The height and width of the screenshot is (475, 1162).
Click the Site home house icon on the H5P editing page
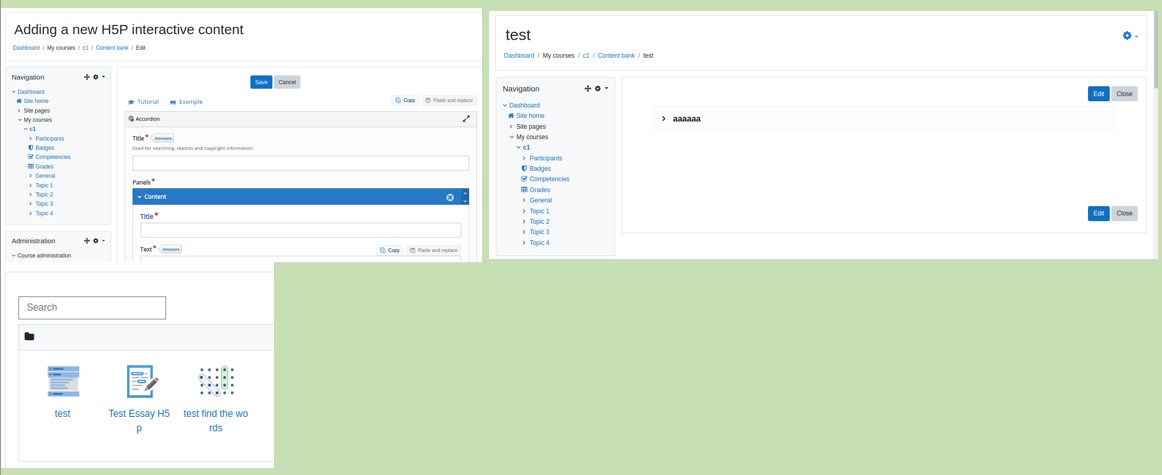coord(19,101)
